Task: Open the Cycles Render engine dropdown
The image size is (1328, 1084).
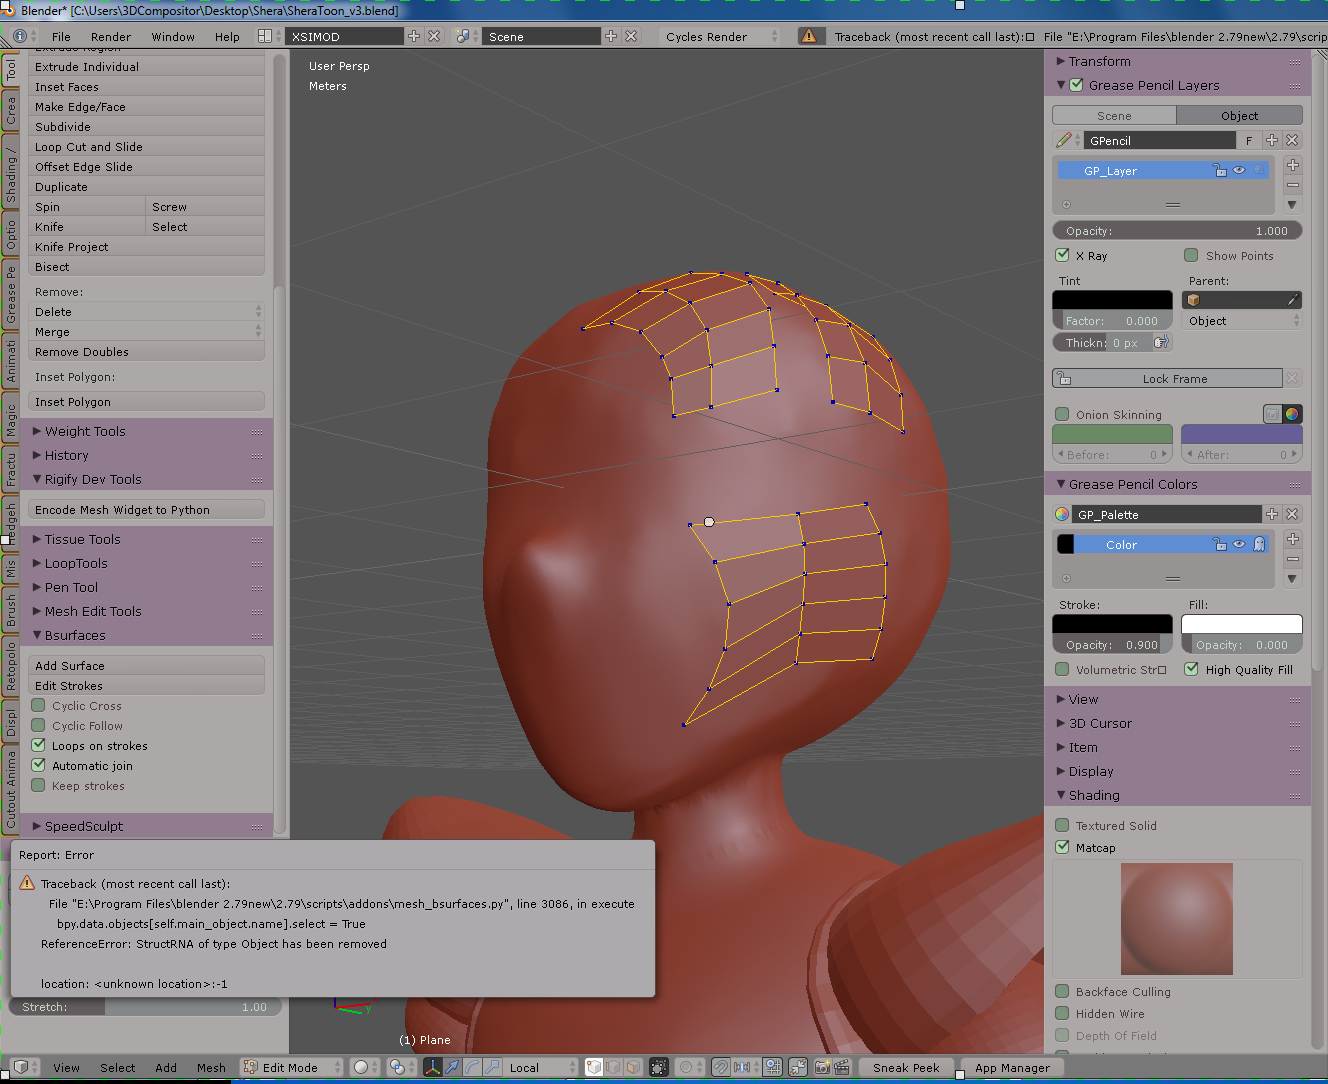Action: [x=720, y=36]
